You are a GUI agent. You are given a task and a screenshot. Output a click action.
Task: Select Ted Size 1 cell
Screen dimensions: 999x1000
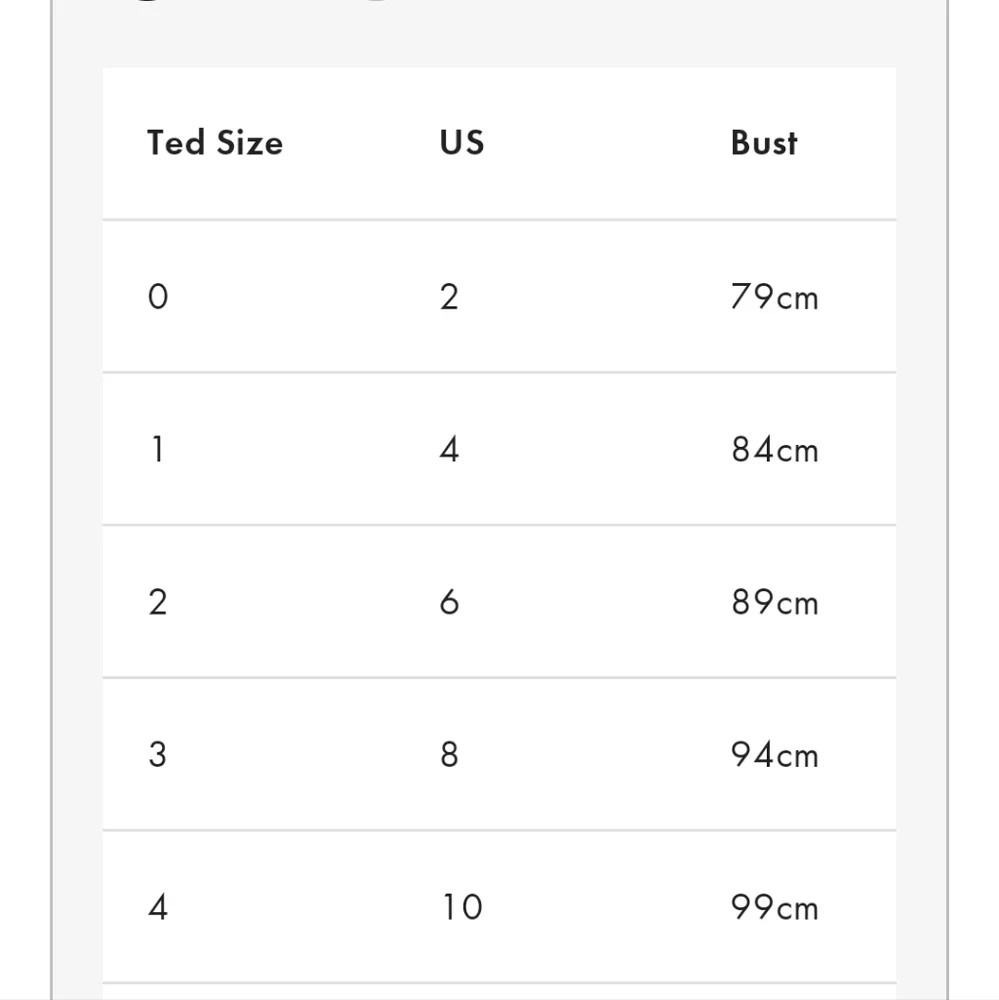point(158,450)
